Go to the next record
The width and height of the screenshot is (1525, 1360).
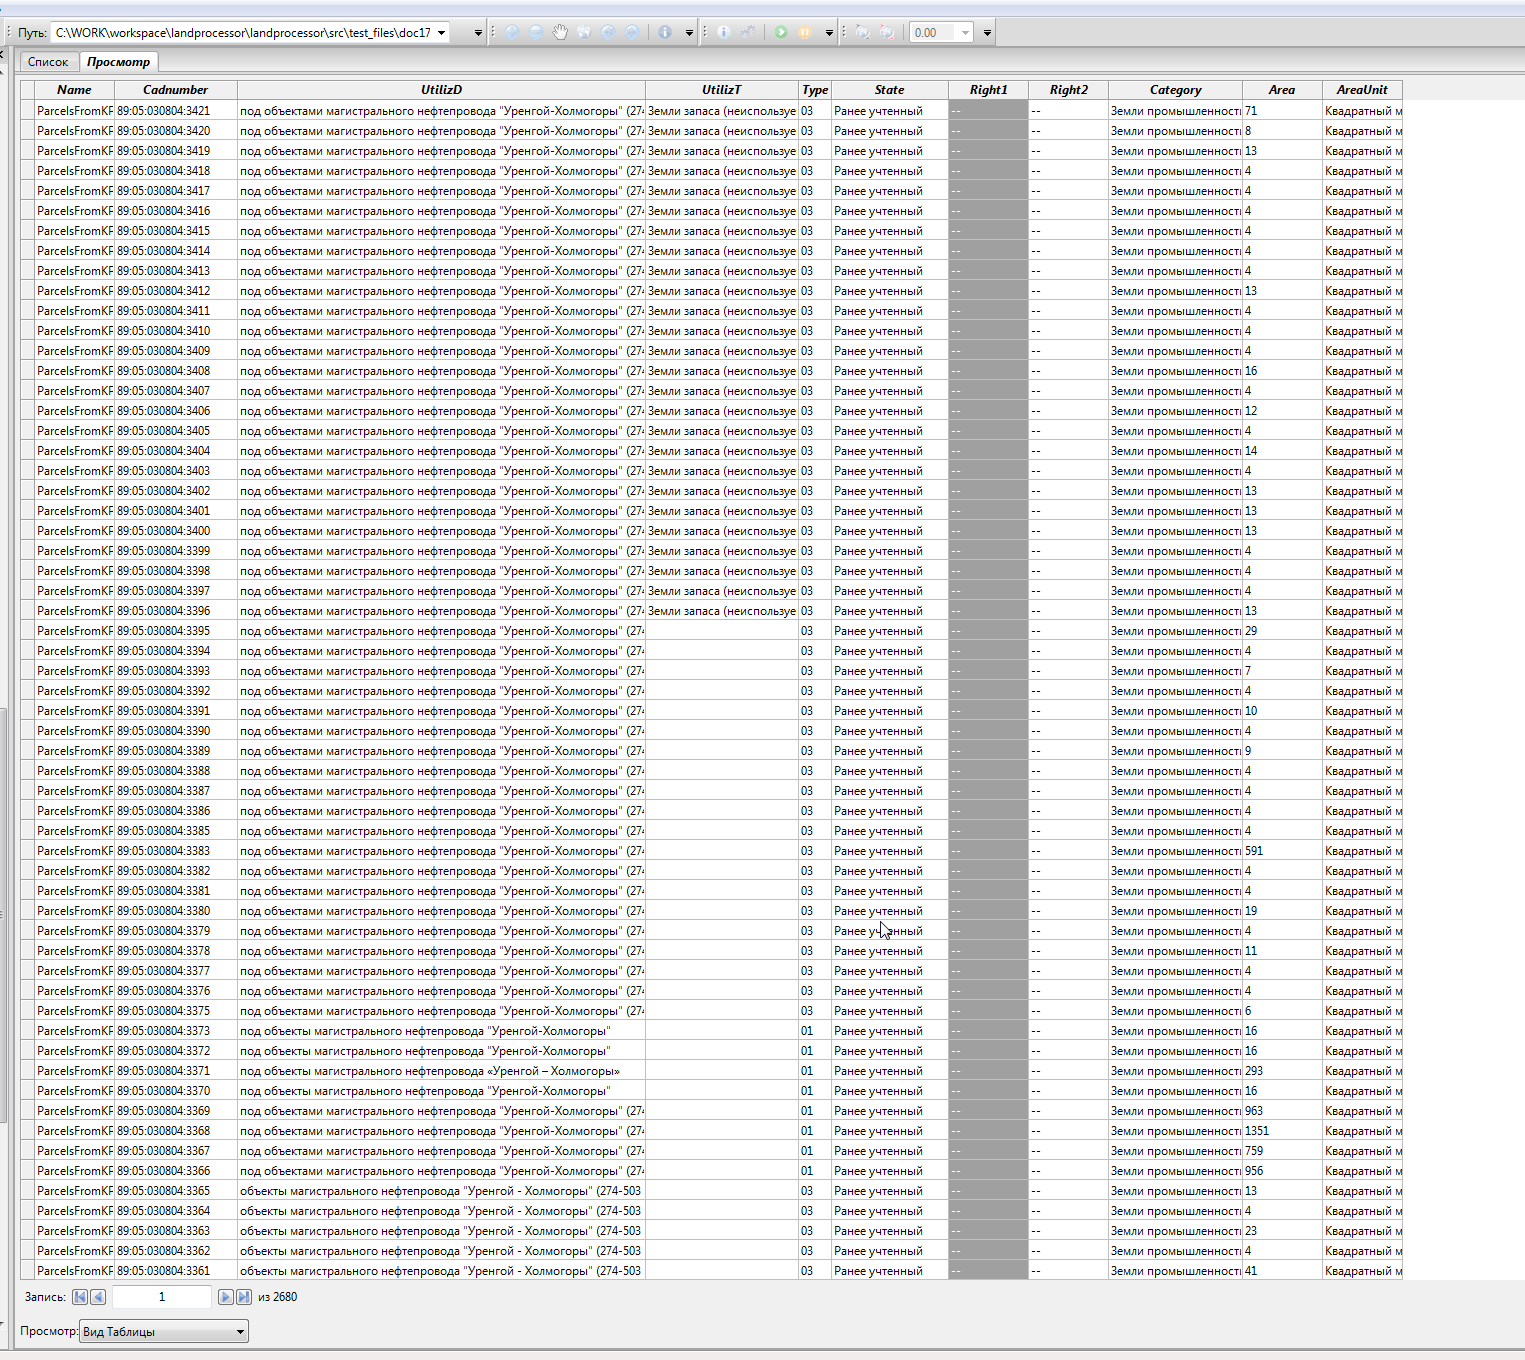pos(226,1297)
